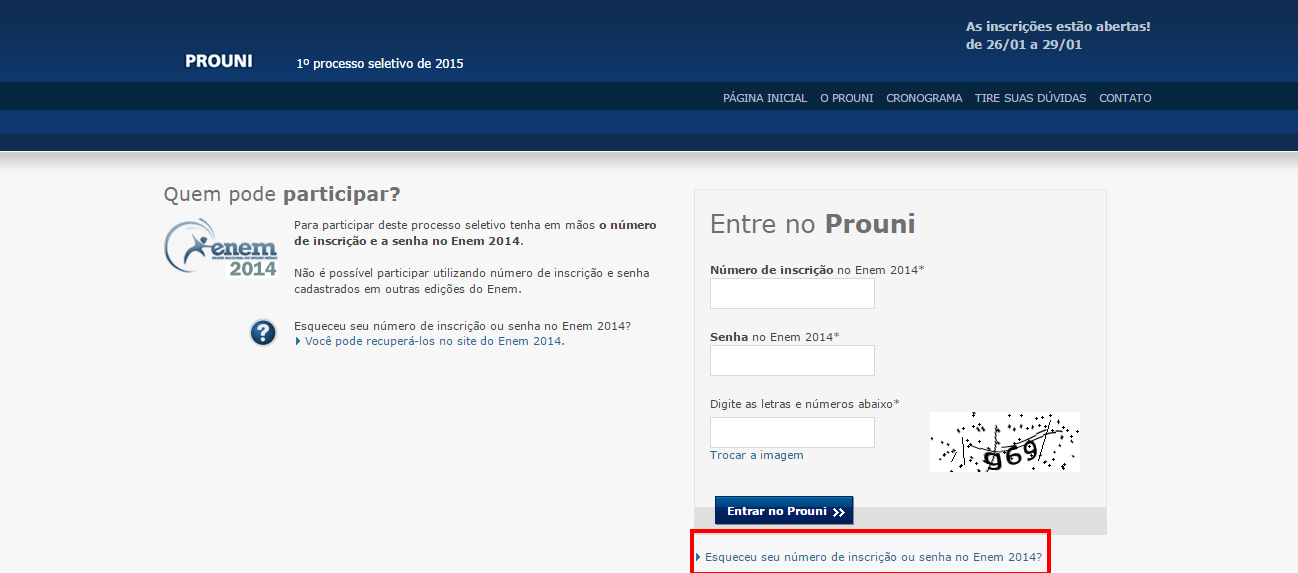1298x573 pixels.
Task: Click the 'Entre no Prouni' heading
Action: 813,224
